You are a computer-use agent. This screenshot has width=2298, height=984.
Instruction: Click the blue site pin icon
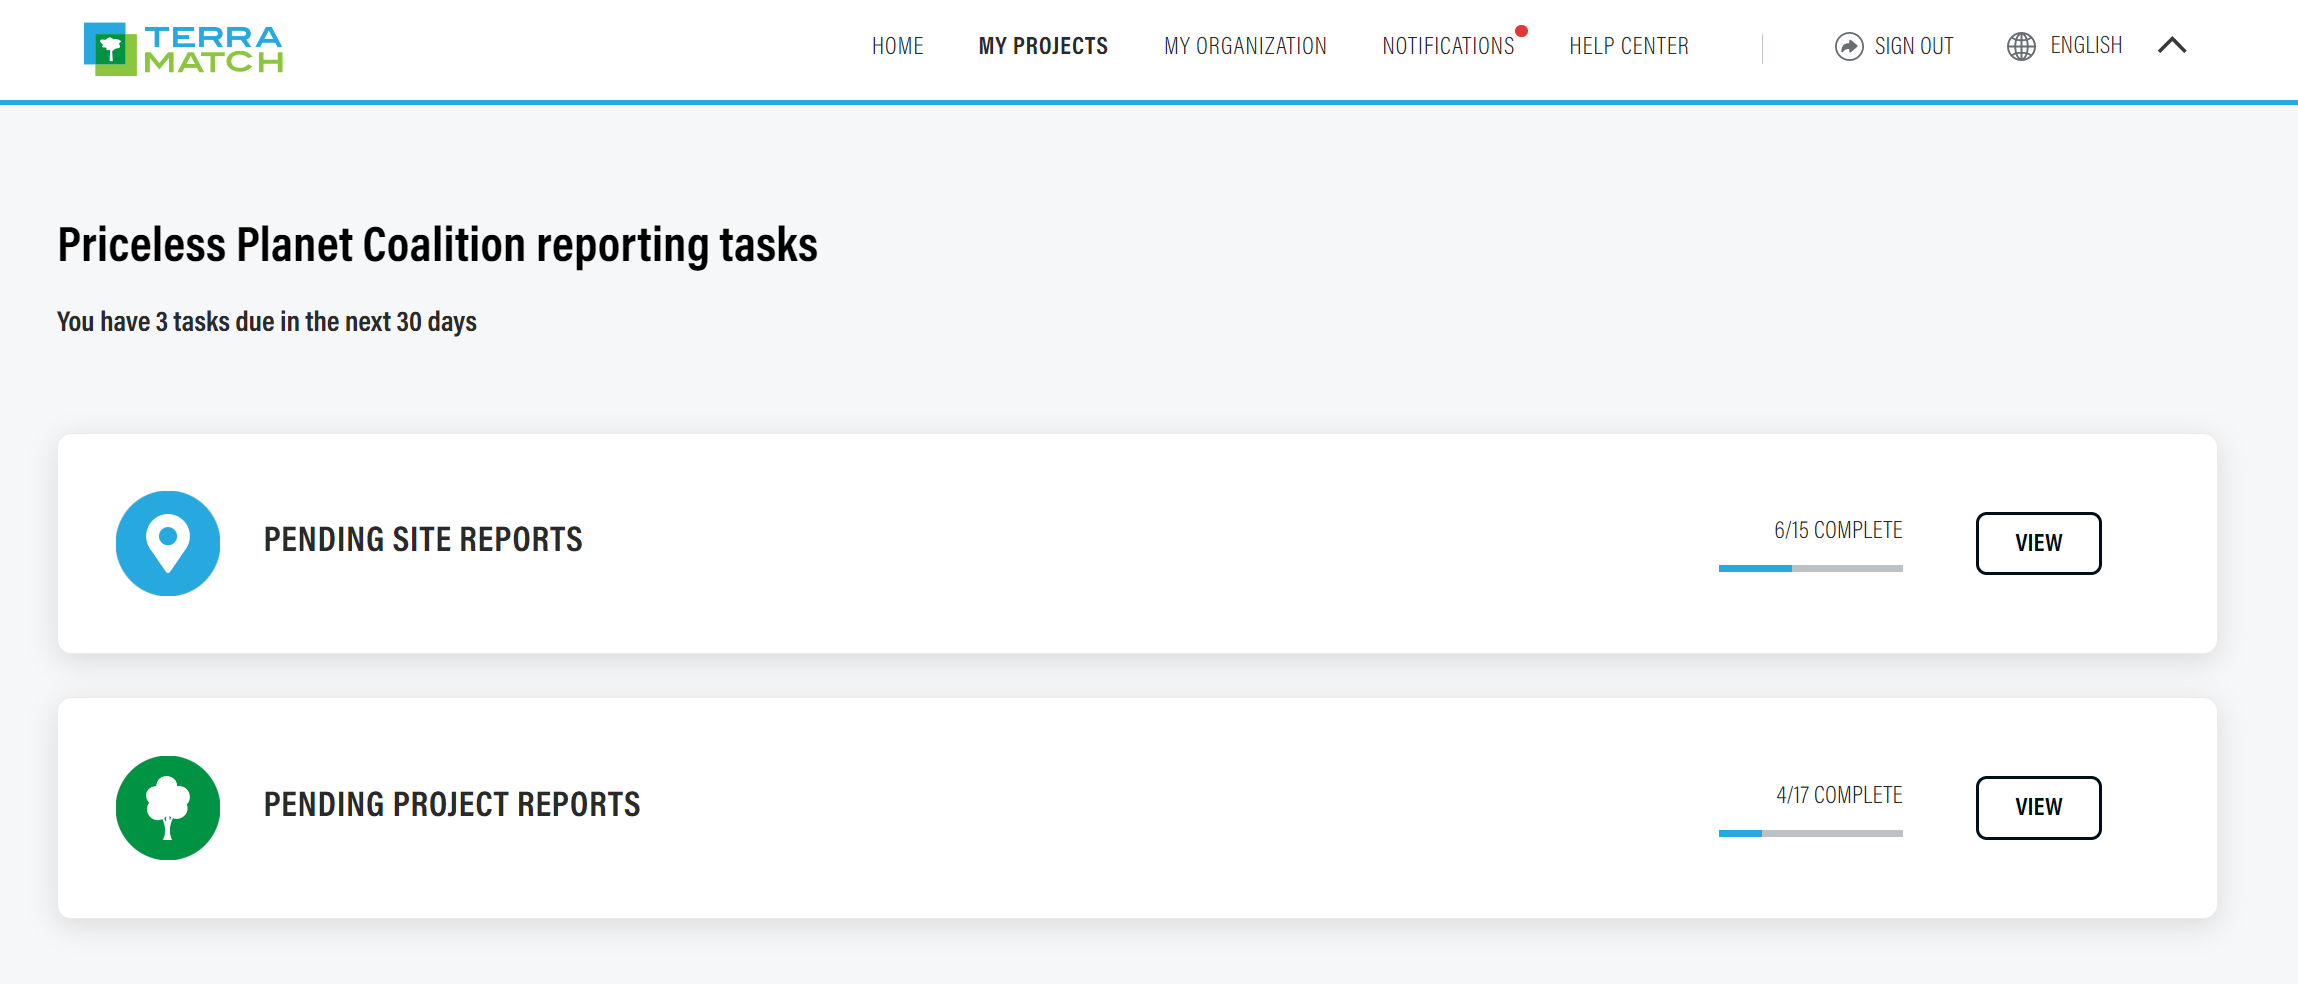pyautogui.click(x=168, y=543)
